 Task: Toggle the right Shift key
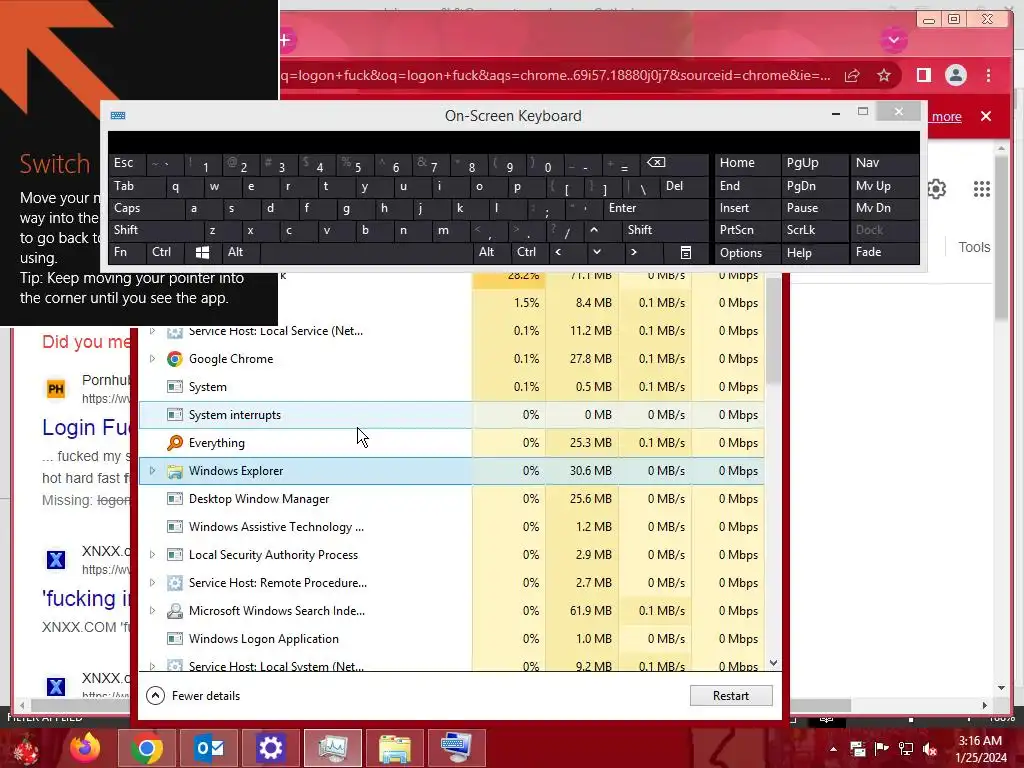tap(640, 230)
